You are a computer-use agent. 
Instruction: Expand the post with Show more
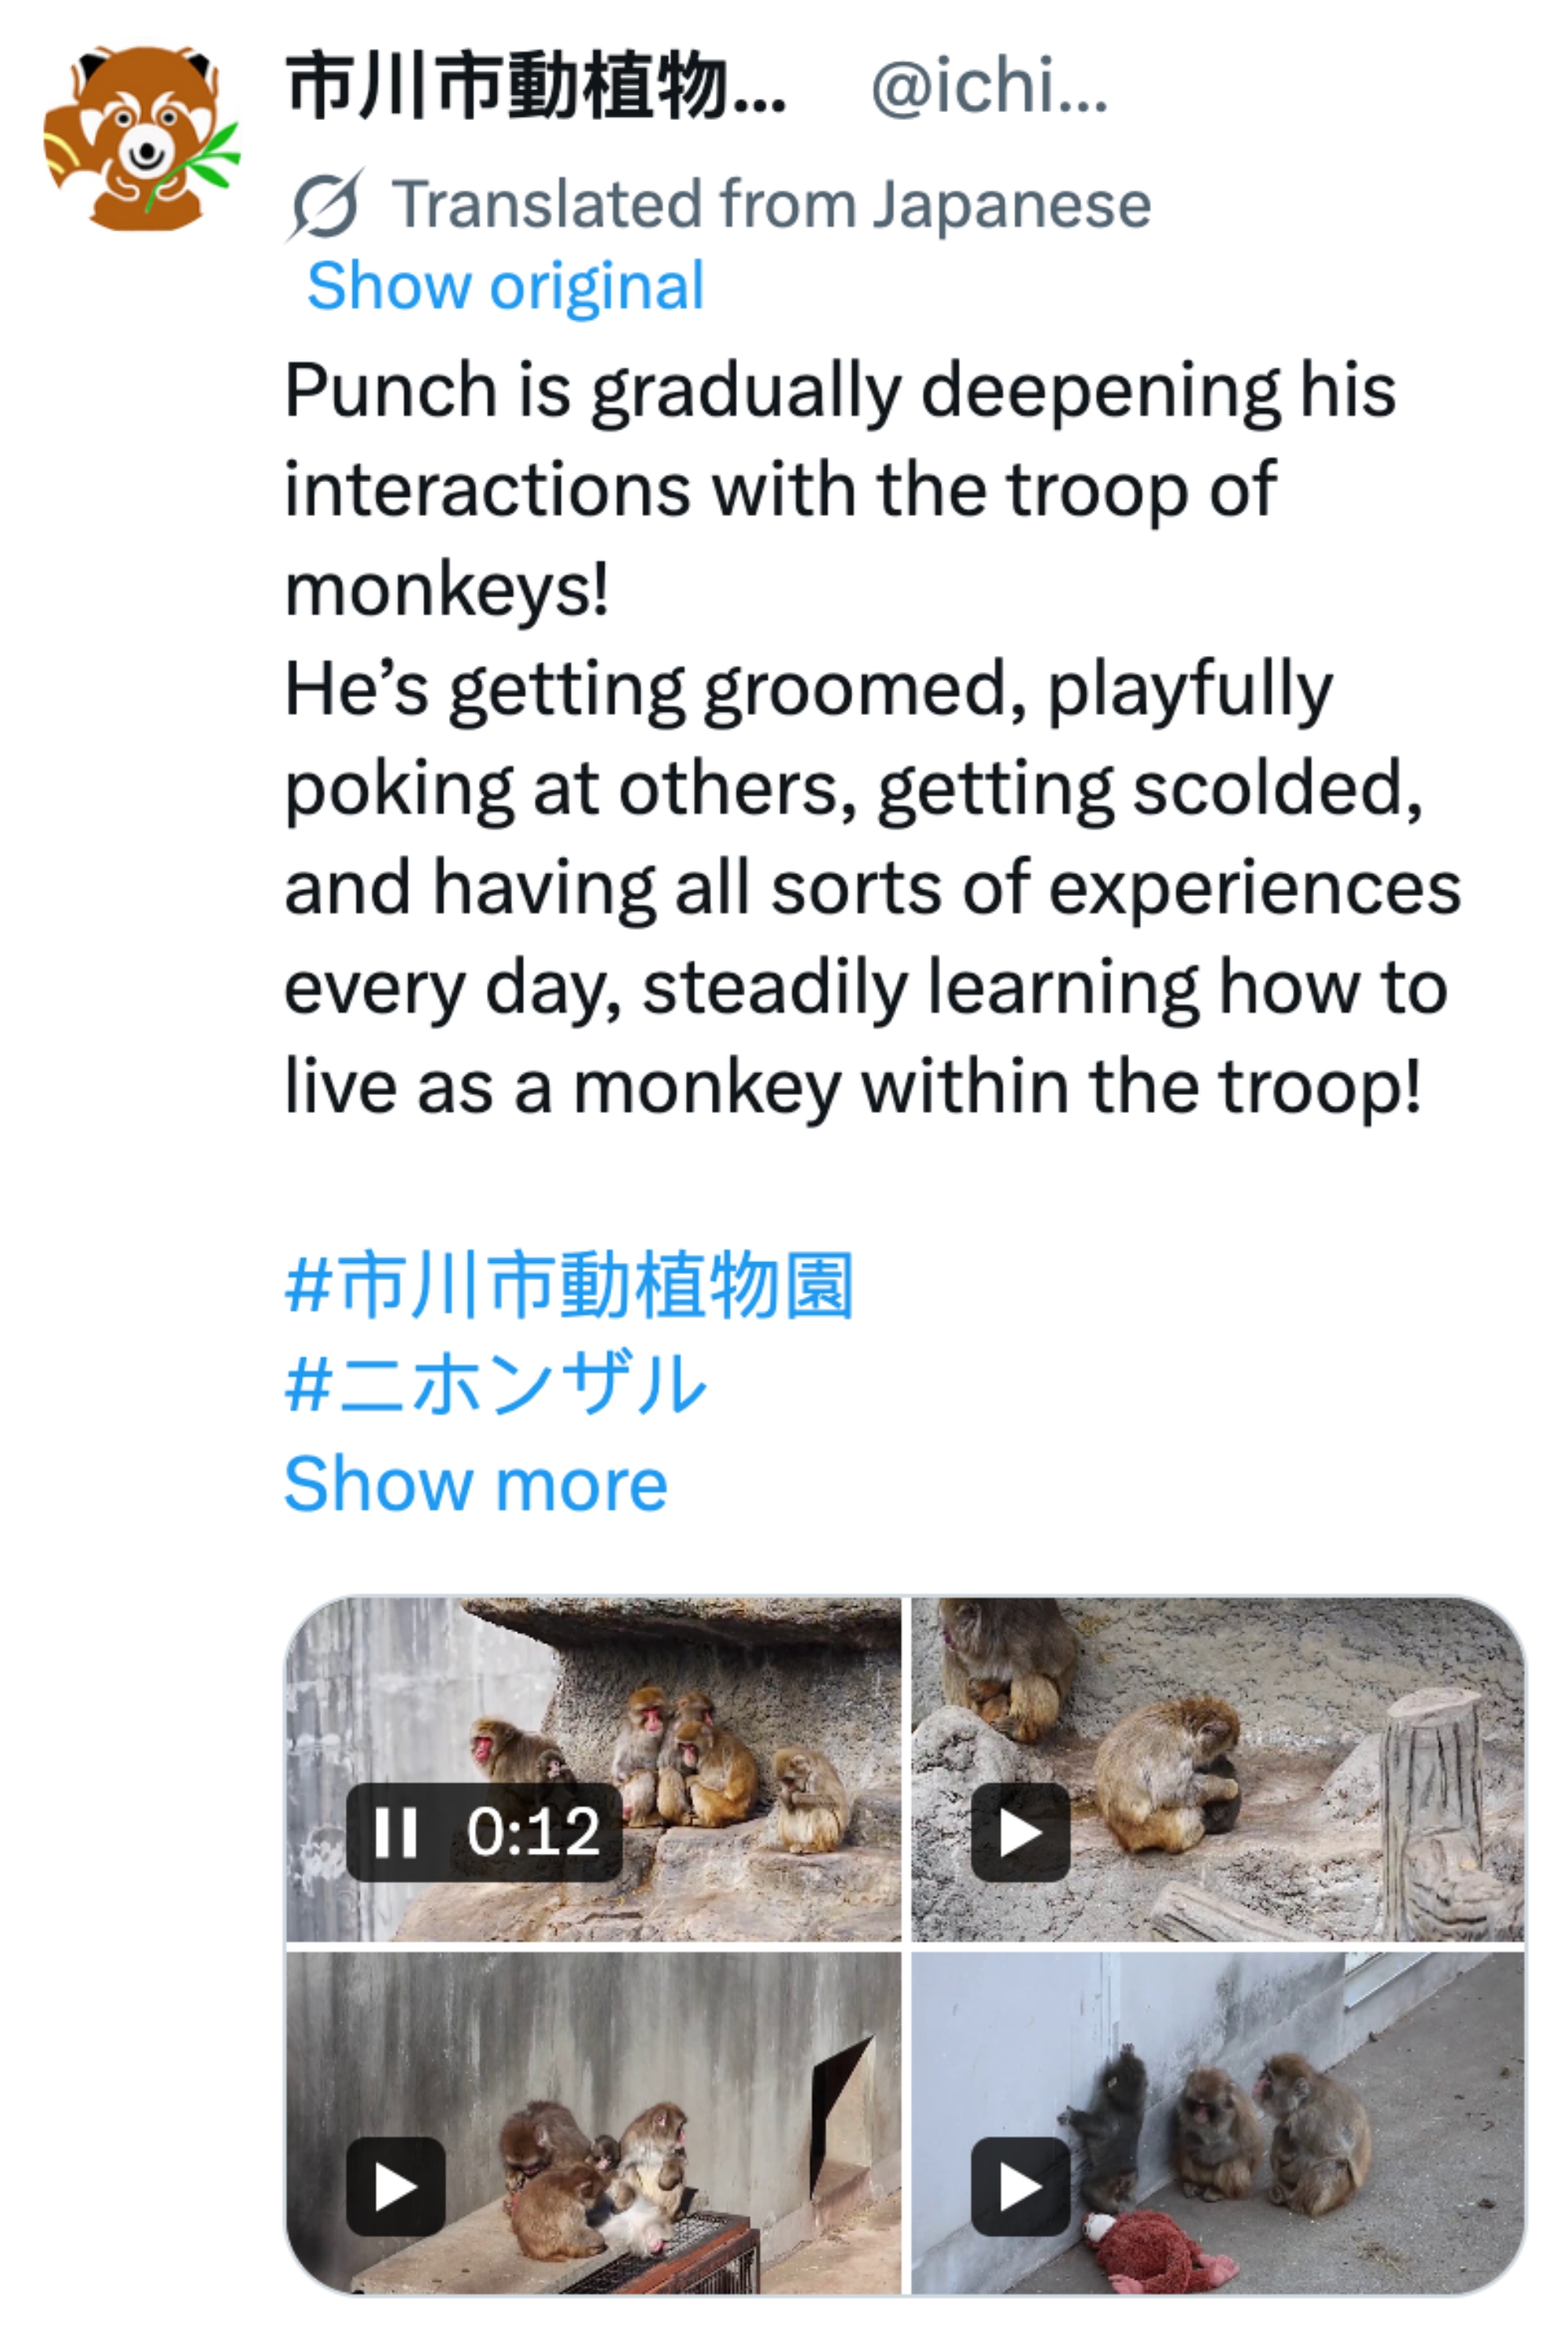coord(476,1484)
